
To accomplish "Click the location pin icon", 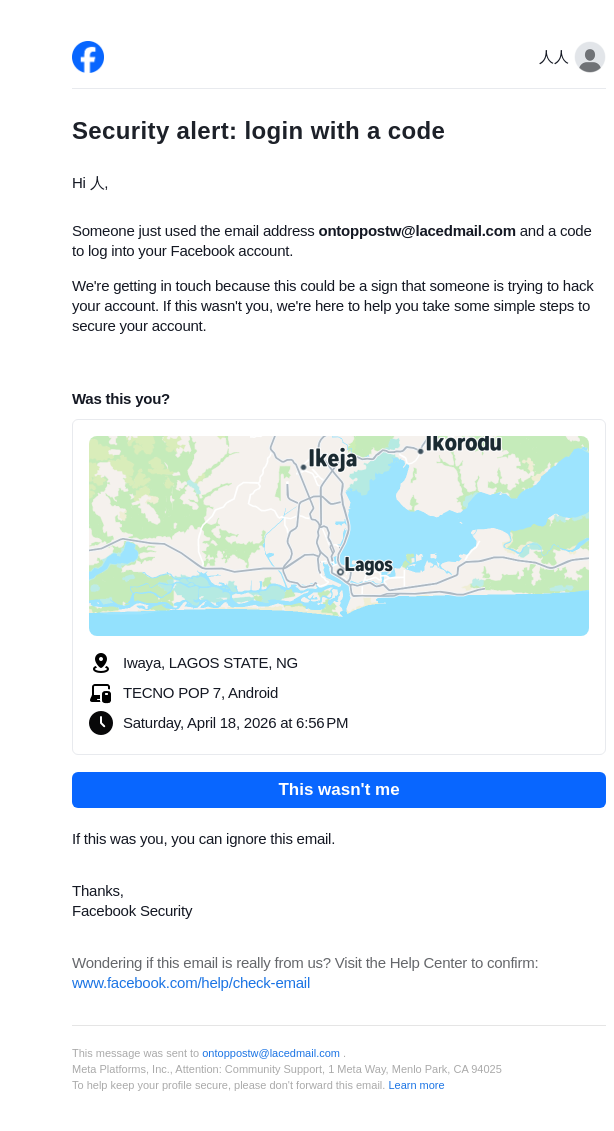I will [x=100, y=663].
